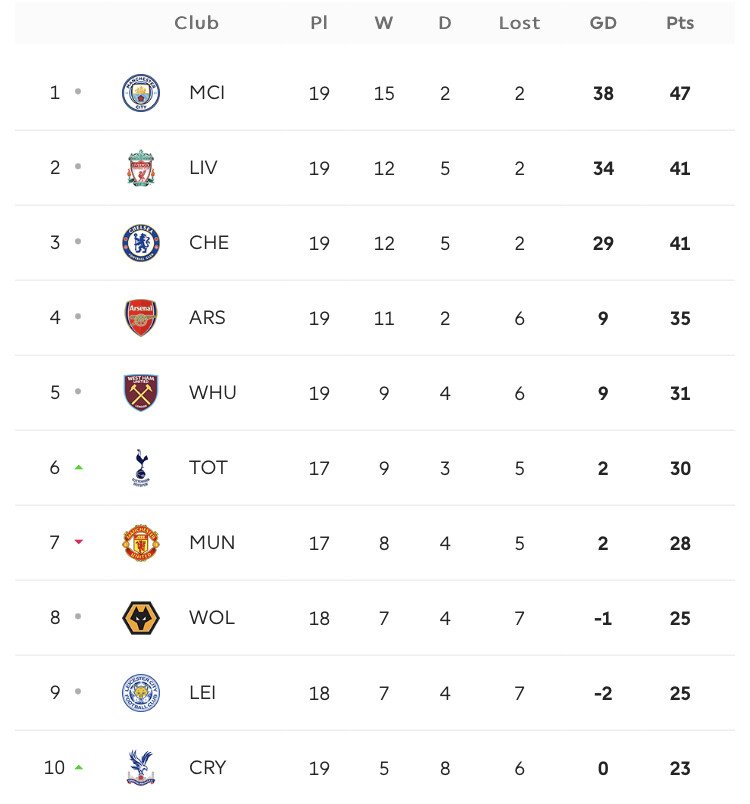Sort by the GD column header
This screenshot has width=750, height=804.
tap(603, 23)
